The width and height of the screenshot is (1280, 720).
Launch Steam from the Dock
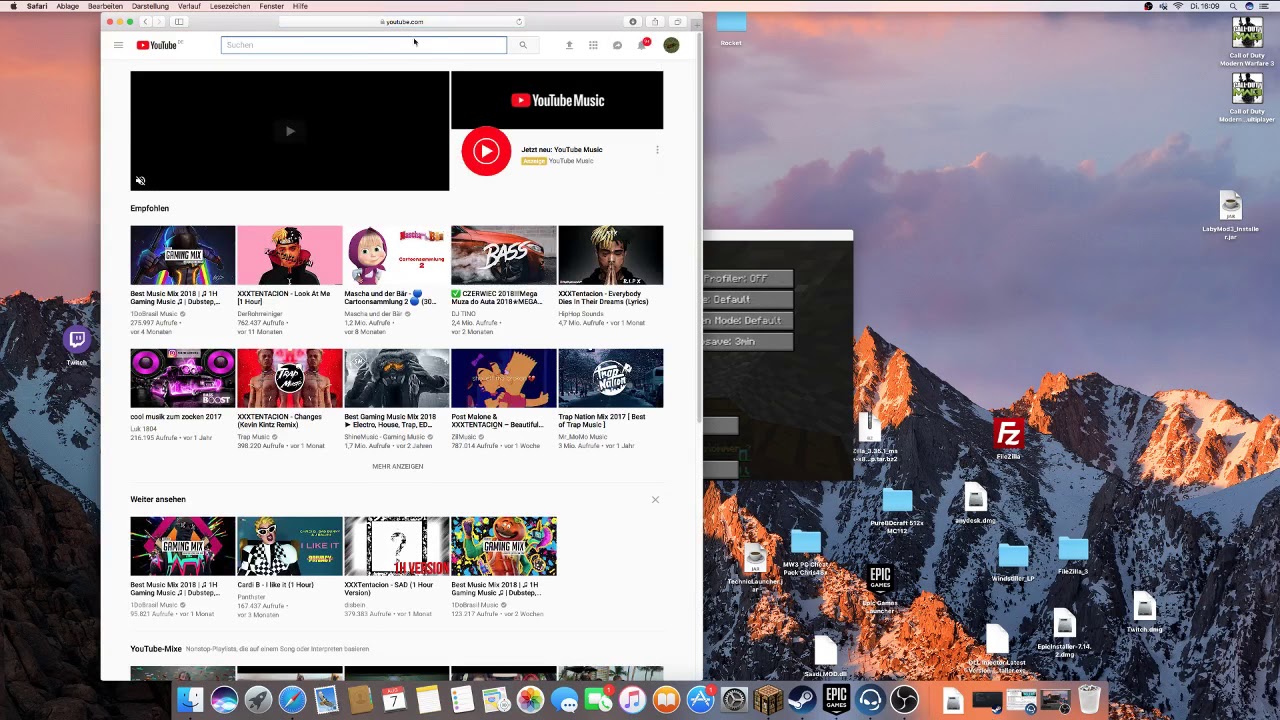click(802, 700)
